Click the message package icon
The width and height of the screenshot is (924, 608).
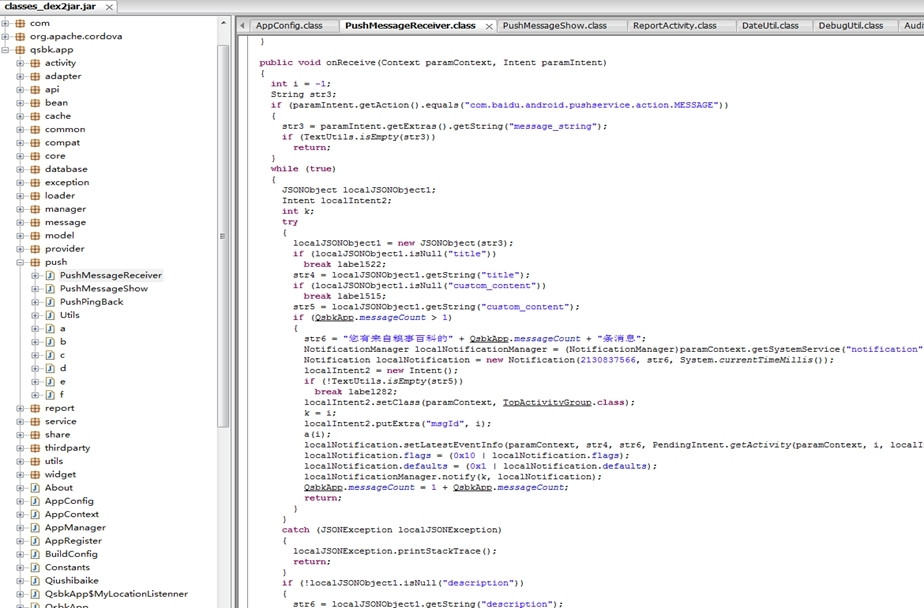[x=35, y=223]
